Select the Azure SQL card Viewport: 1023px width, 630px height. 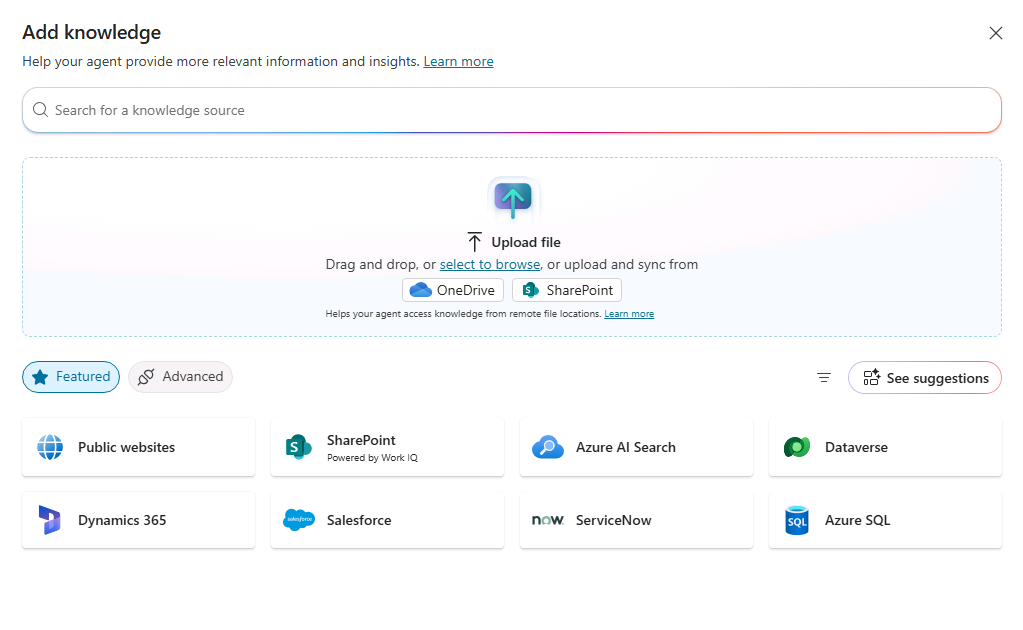point(885,520)
